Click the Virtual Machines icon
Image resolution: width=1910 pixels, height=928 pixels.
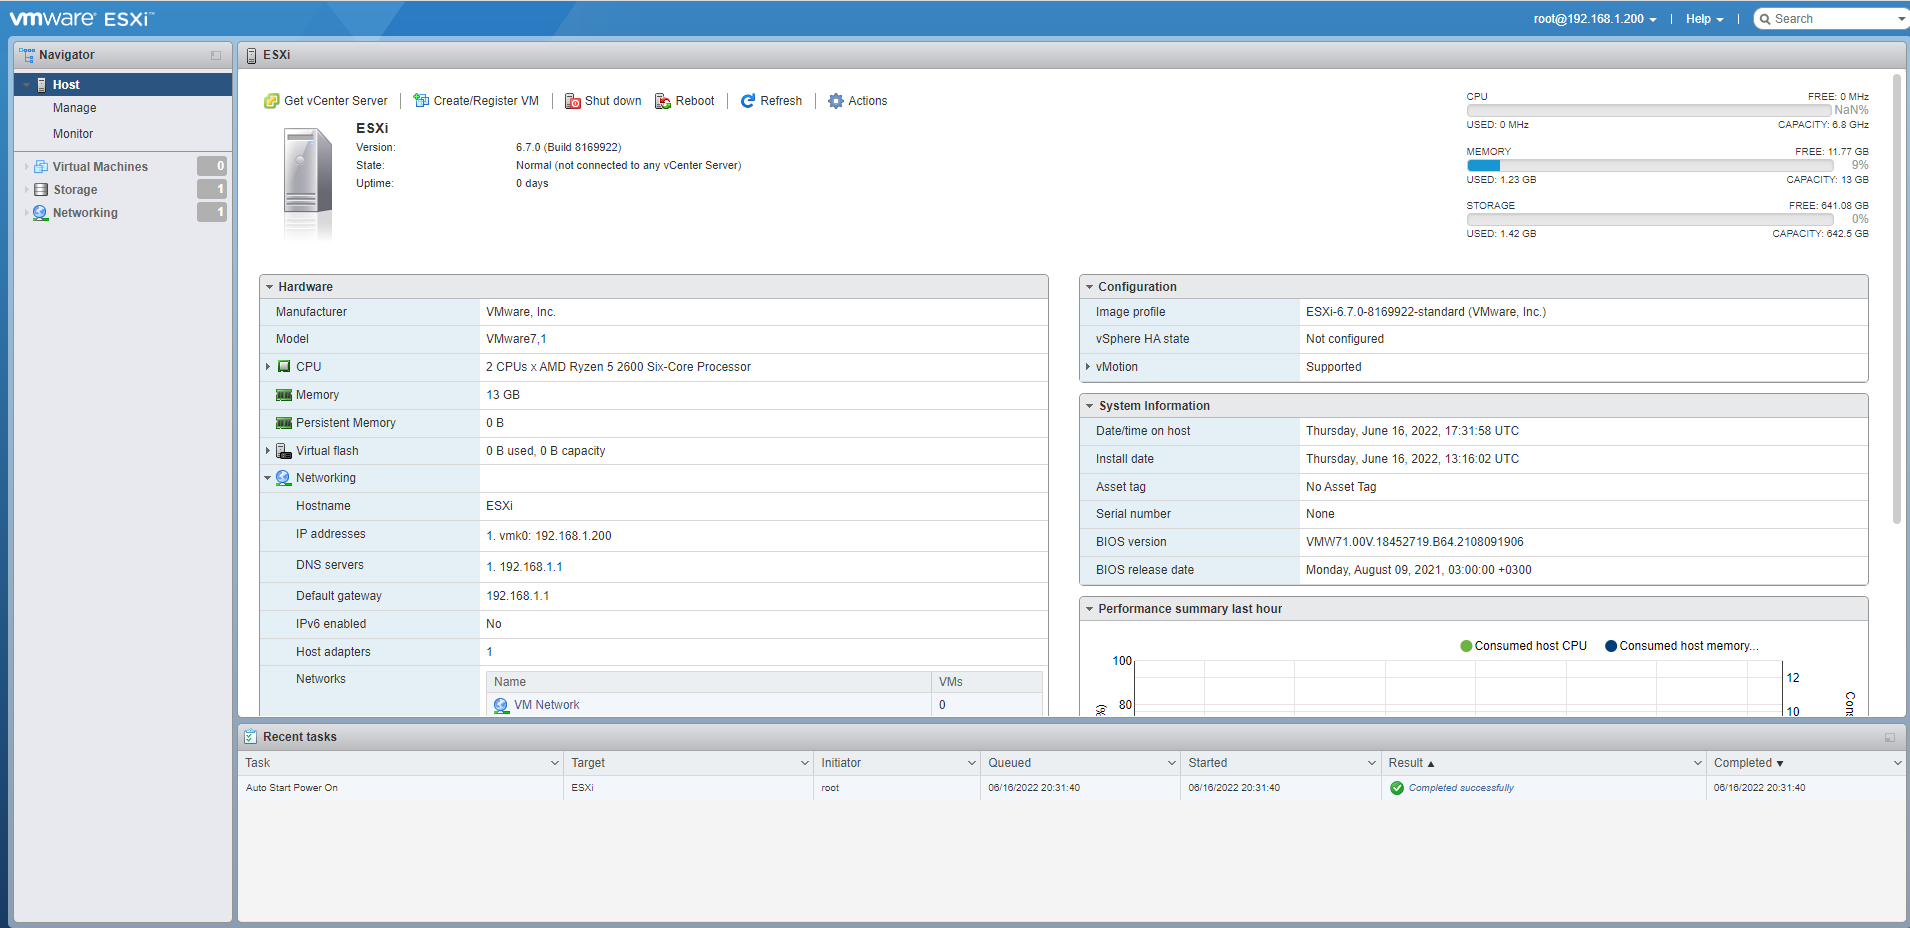41,167
